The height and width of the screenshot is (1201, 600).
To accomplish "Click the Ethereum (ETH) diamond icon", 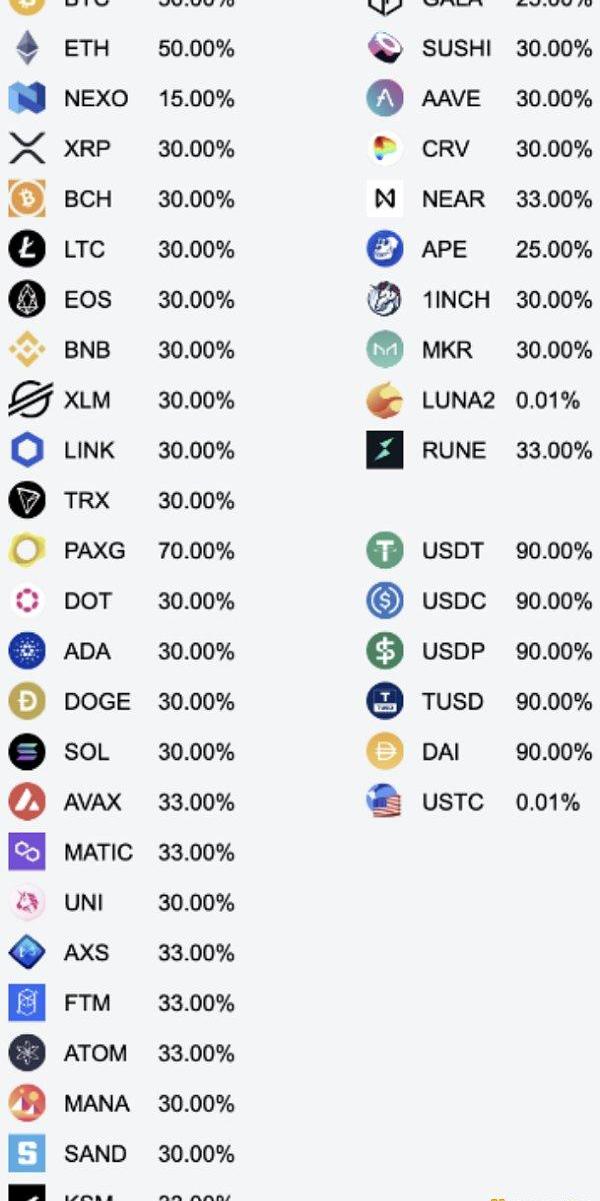I will (x=27, y=48).
